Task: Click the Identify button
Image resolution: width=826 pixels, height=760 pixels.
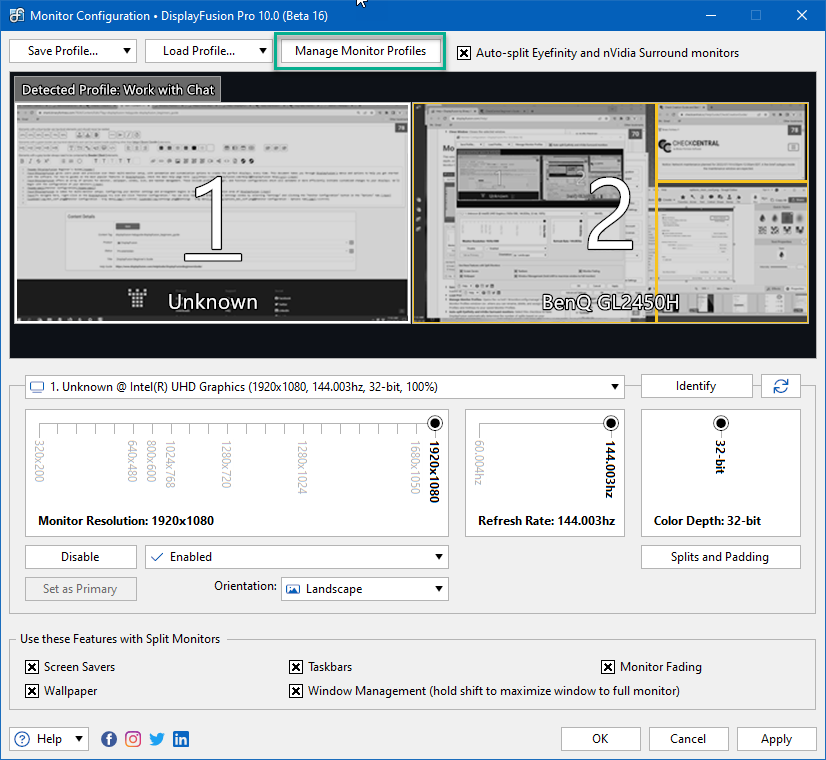Action: coord(696,386)
